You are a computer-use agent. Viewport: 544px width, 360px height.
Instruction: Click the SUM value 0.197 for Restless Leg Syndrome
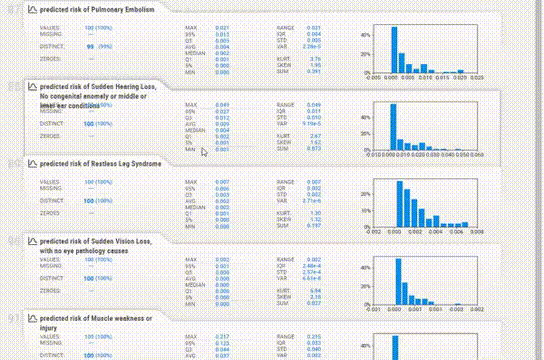pos(314,226)
